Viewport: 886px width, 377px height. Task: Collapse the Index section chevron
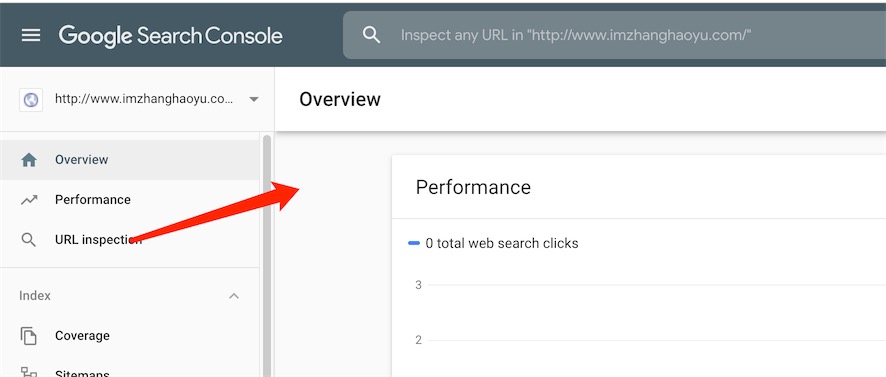(x=234, y=296)
